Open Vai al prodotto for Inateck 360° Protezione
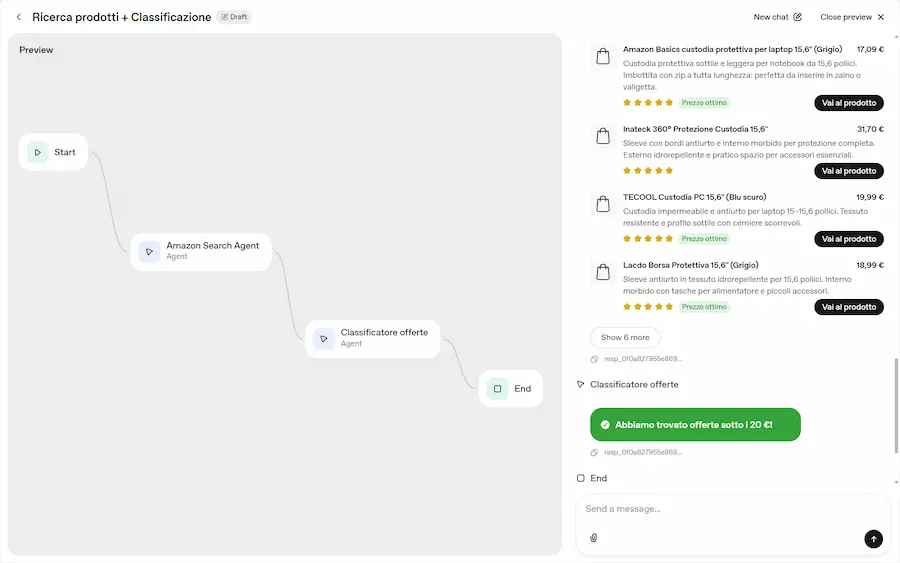This screenshot has width=900, height=563. 848,171
